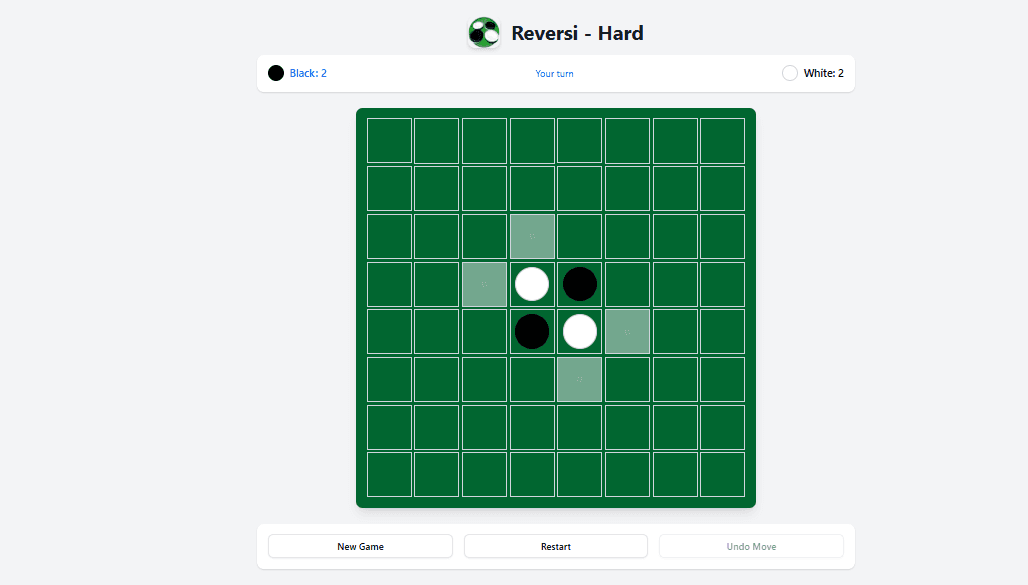Click the Undo Move button
This screenshot has width=1028, height=585.
[x=751, y=546]
